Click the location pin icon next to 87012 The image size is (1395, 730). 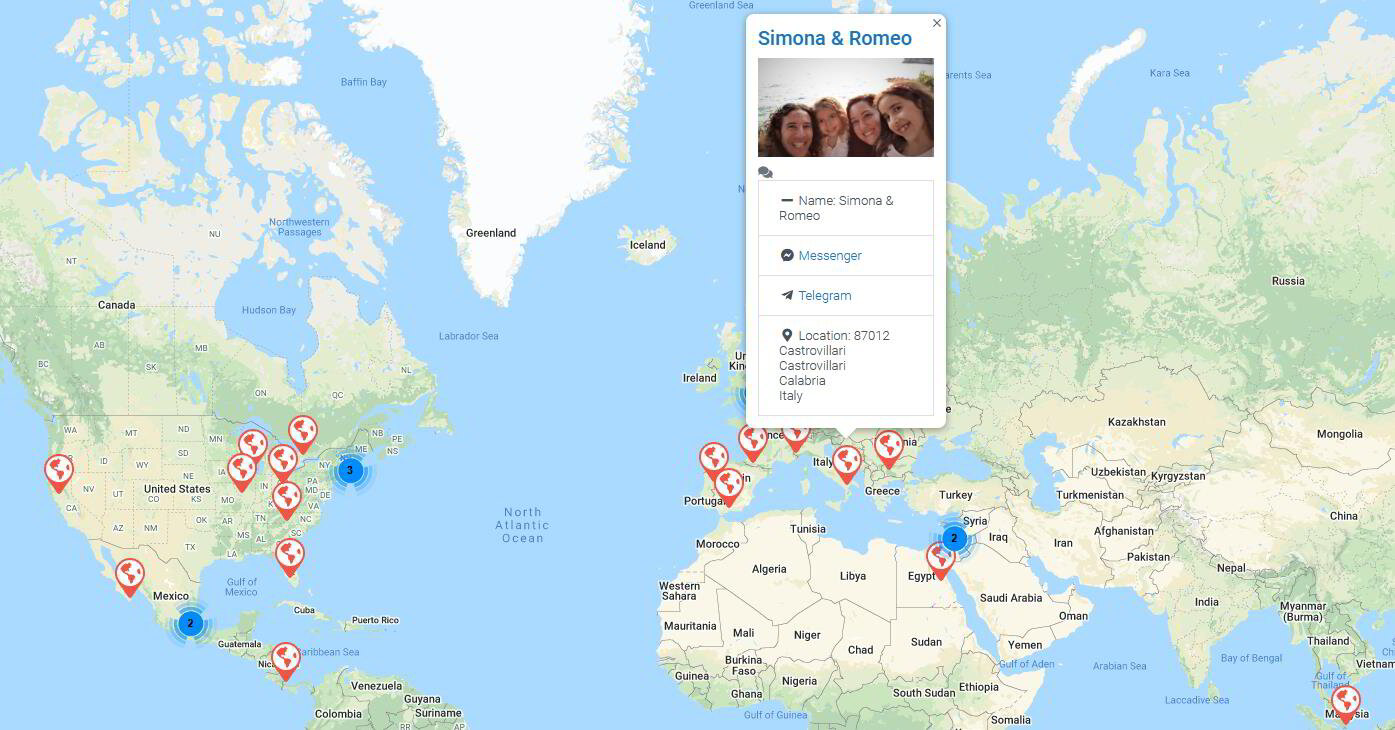[787, 334]
